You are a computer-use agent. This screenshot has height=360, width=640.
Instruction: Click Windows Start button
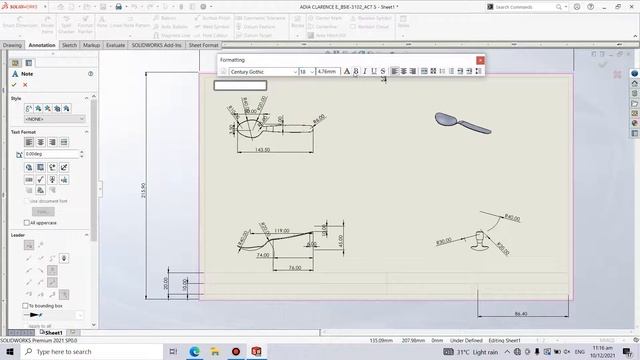click(x=10, y=351)
